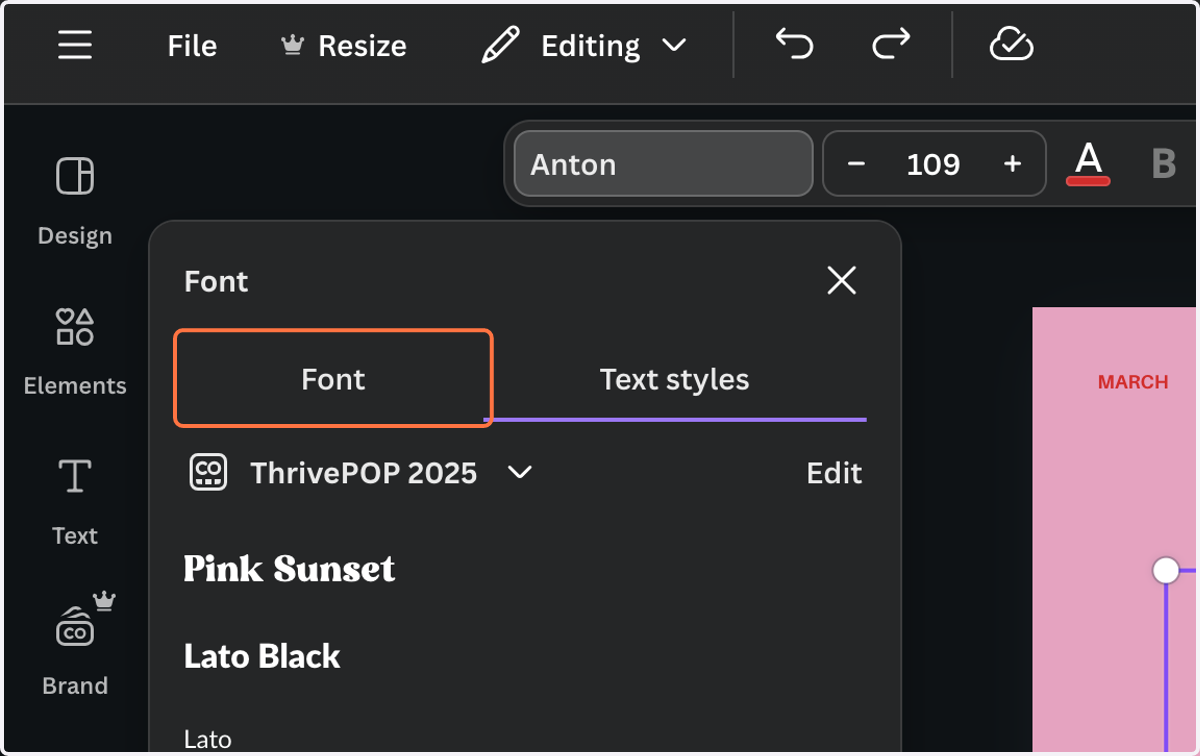Select the Pink Sunset font
This screenshot has width=1200, height=756.
point(290,569)
